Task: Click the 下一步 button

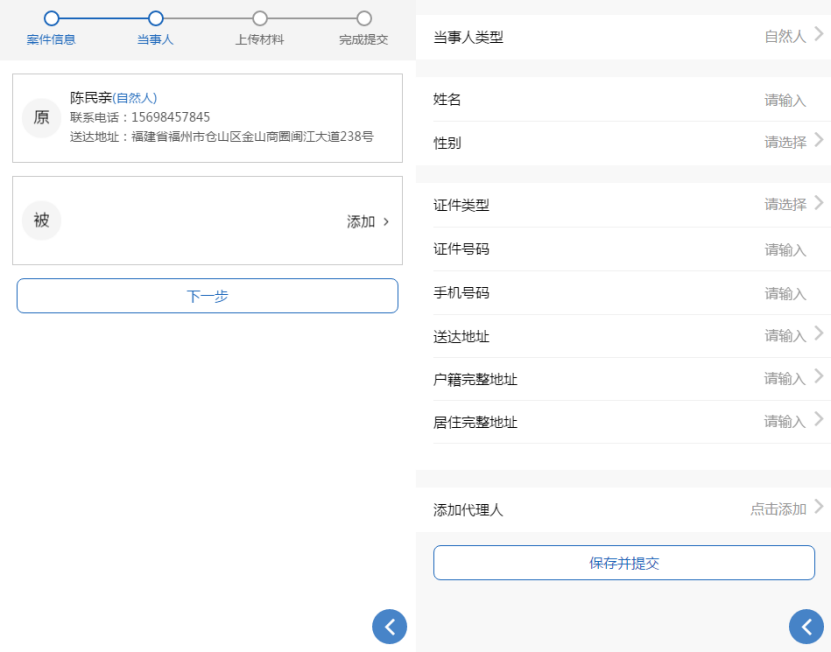Action: click(x=207, y=296)
